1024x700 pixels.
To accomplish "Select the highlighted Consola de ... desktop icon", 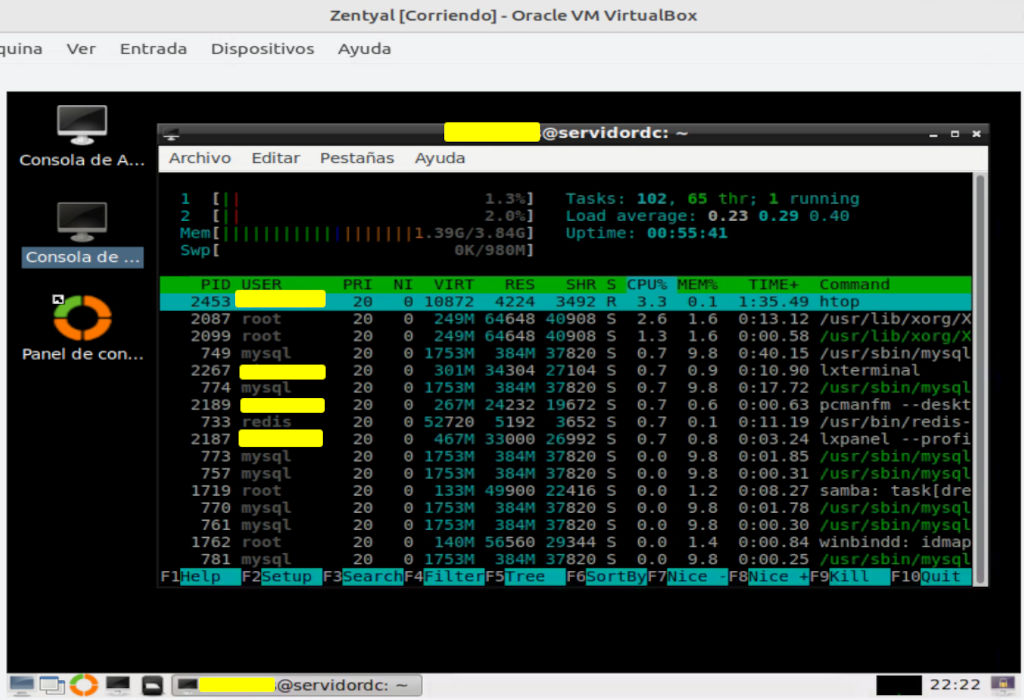I will coord(82,234).
